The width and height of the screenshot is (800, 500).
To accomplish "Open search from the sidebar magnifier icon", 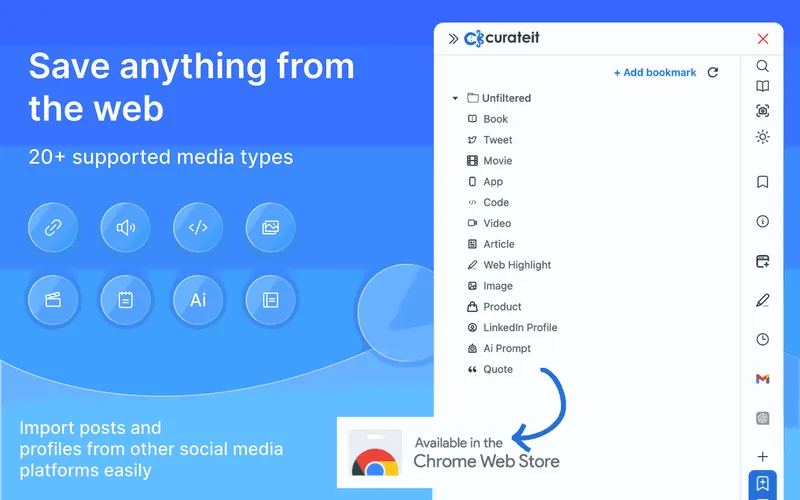I will coord(762,66).
